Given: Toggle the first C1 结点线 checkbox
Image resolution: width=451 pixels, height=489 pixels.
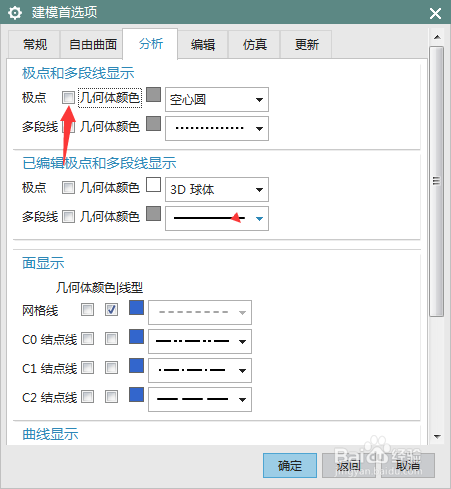Looking at the screenshot, I should click(87, 368).
